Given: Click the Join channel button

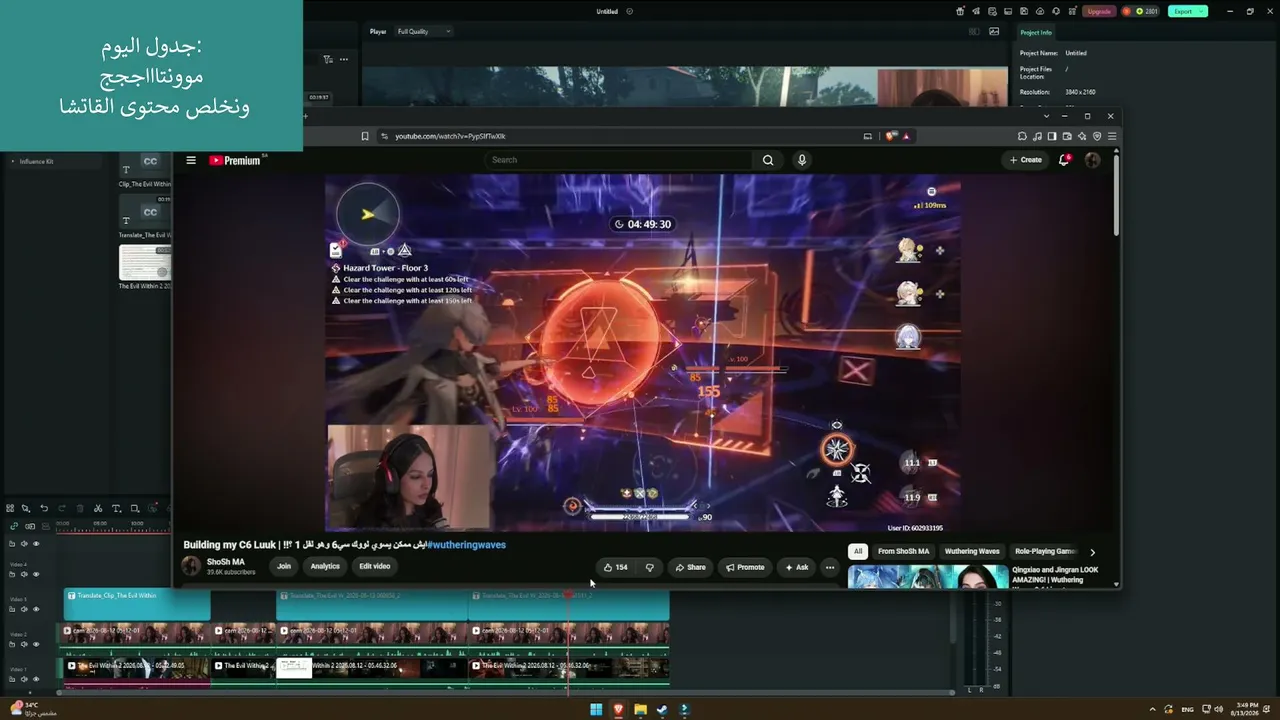Looking at the screenshot, I should (284, 566).
